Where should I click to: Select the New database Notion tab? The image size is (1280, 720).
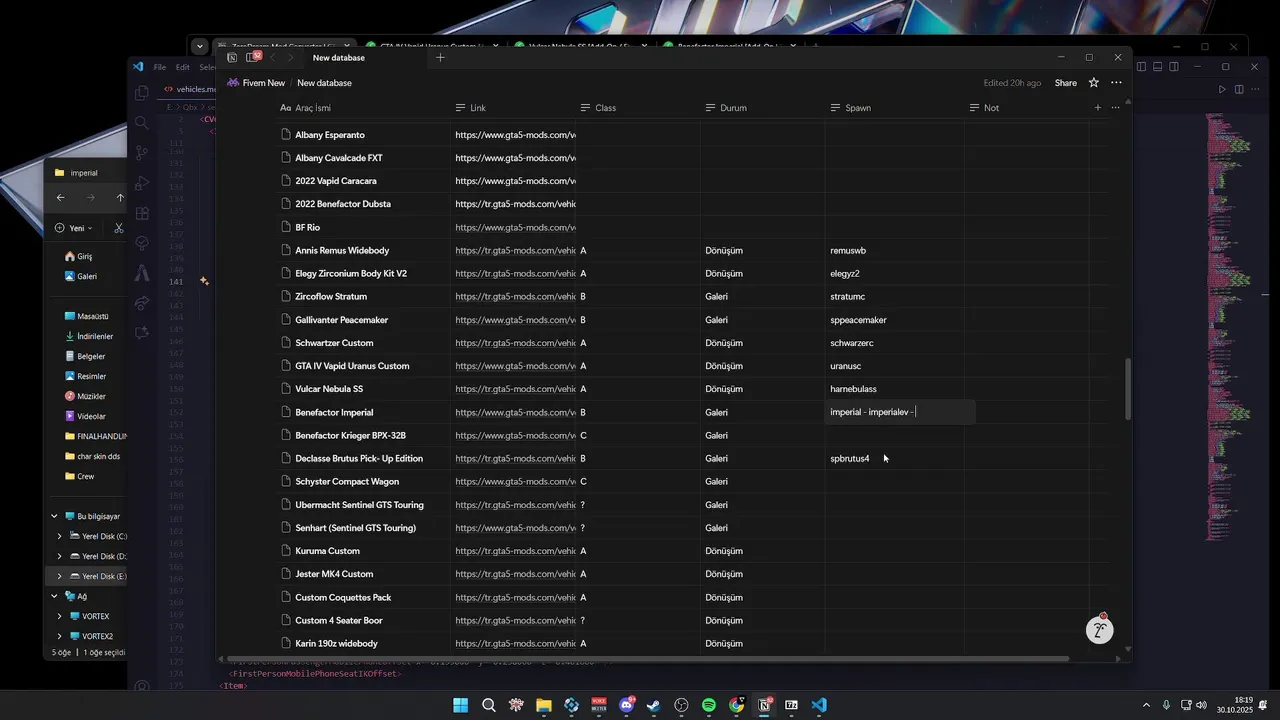(x=339, y=58)
